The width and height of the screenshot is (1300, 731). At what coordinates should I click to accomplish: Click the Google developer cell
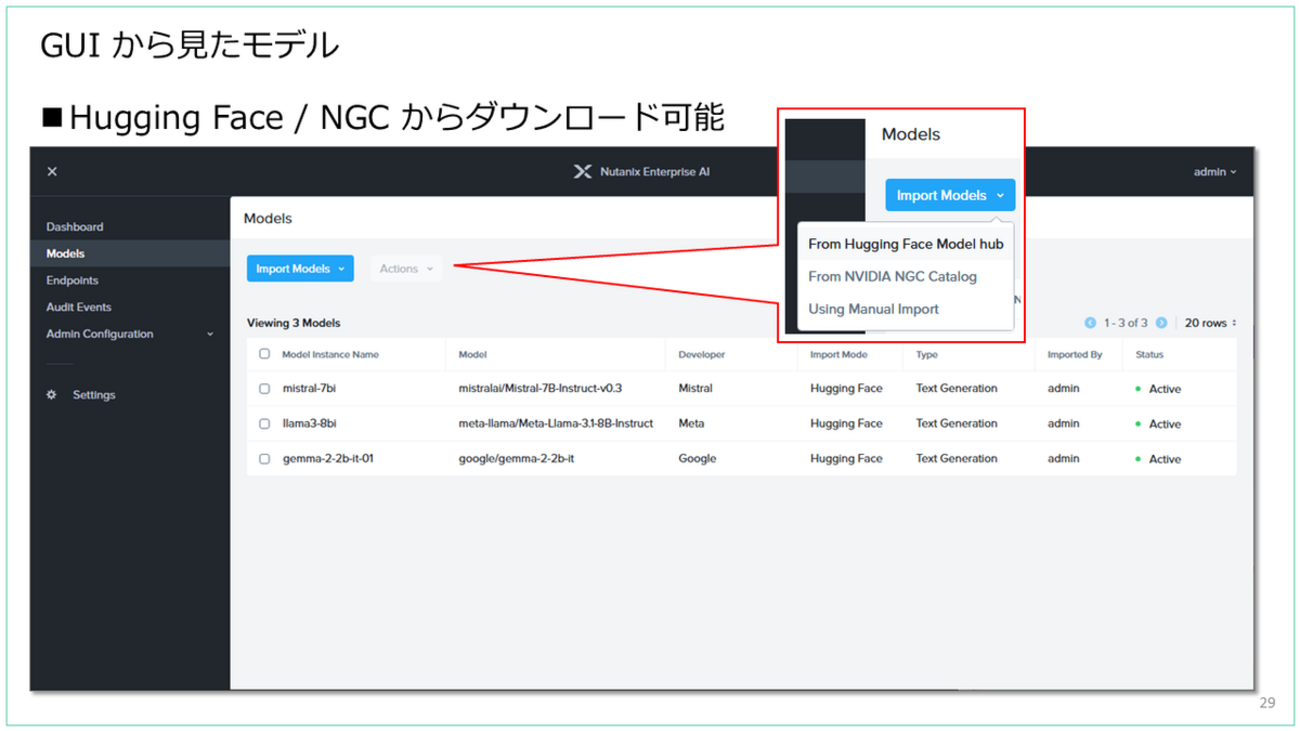click(697, 459)
